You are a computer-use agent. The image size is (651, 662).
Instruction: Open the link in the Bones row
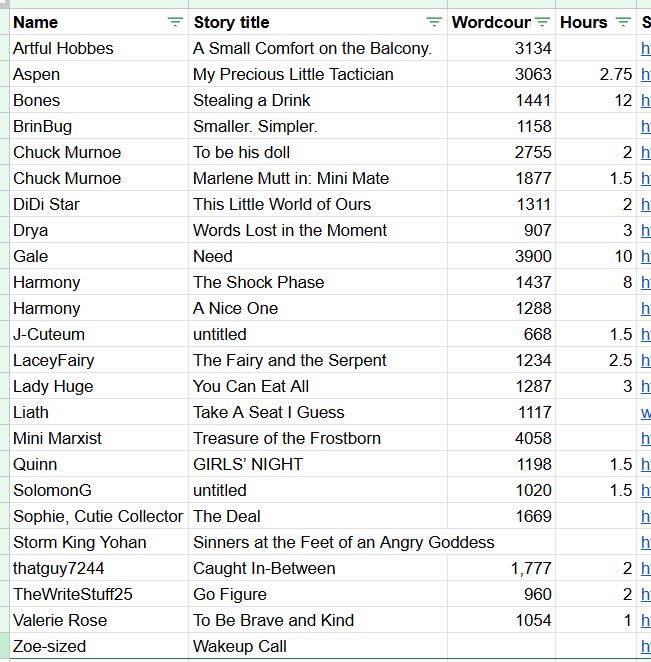(x=646, y=100)
